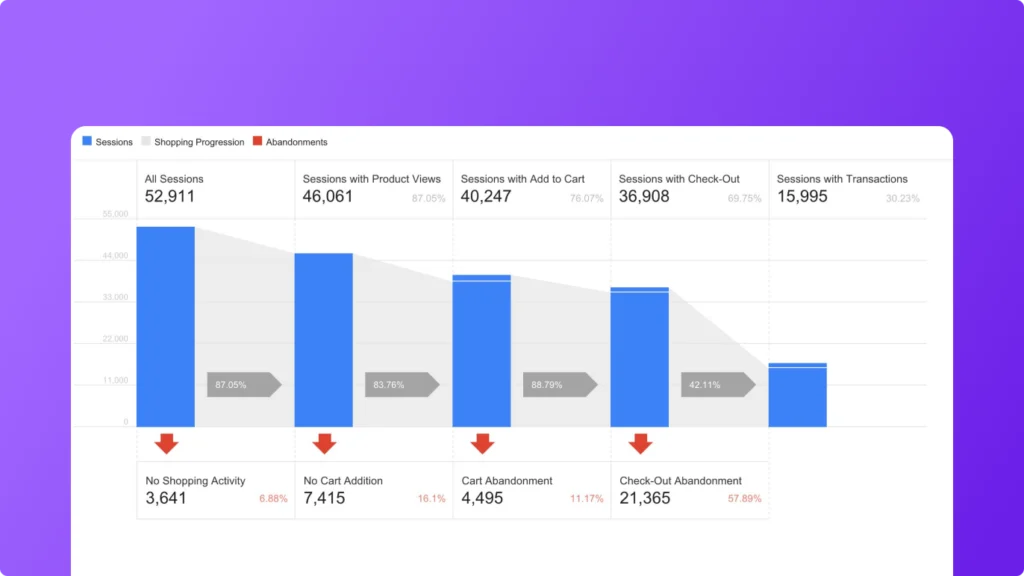Click the 76.07% percentage
This screenshot has height=576, width=1024.
[586, 199]
